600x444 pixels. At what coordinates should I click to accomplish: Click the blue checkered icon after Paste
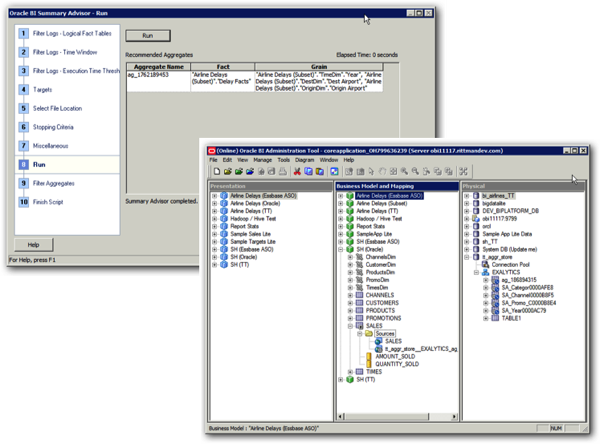click(x=334, y=171)
